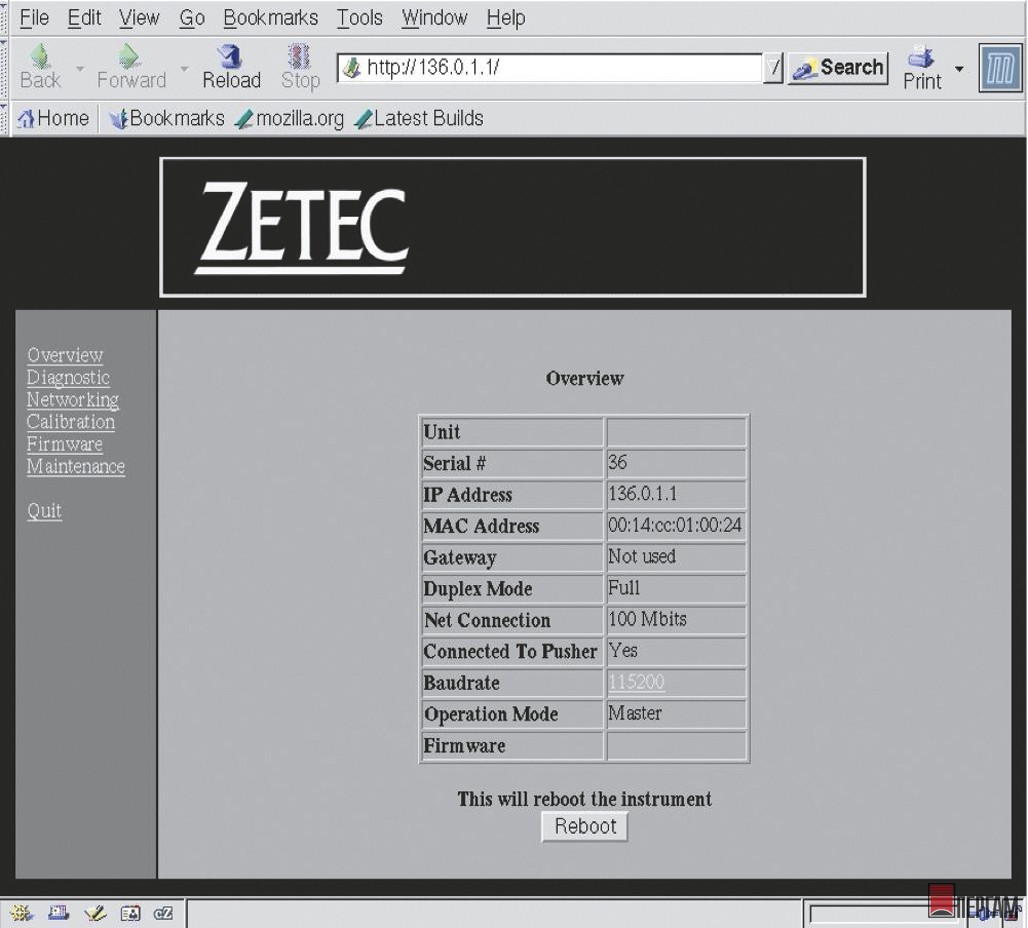Click the Reboot button
Screen dimensions: 1028x928
coord(585,826)
